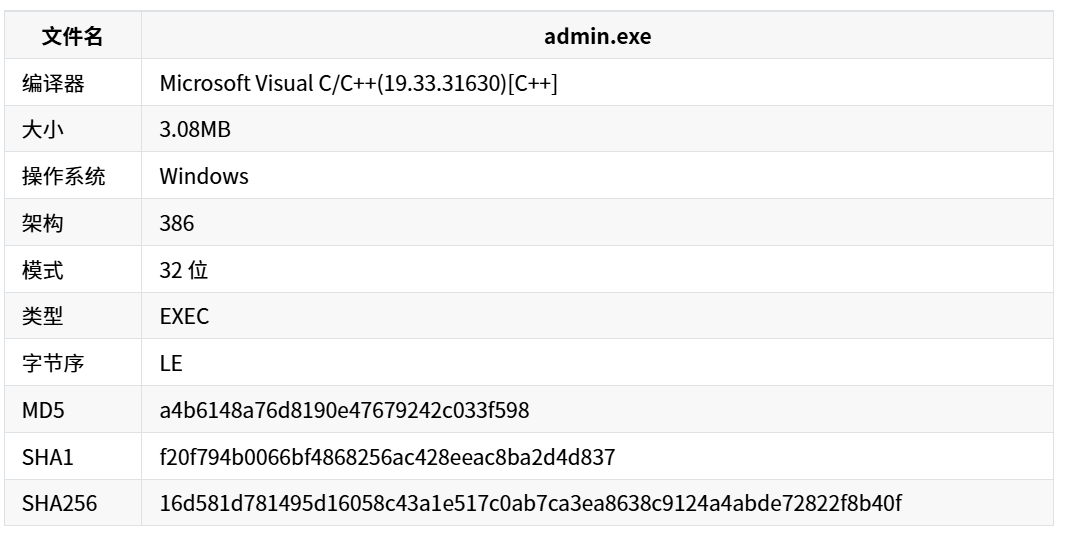Click the Microsoft Visual C/C++ compiler value
The width and height of the screenshot is (1068, 537).
pyautogui.click(x=358, y=84)
